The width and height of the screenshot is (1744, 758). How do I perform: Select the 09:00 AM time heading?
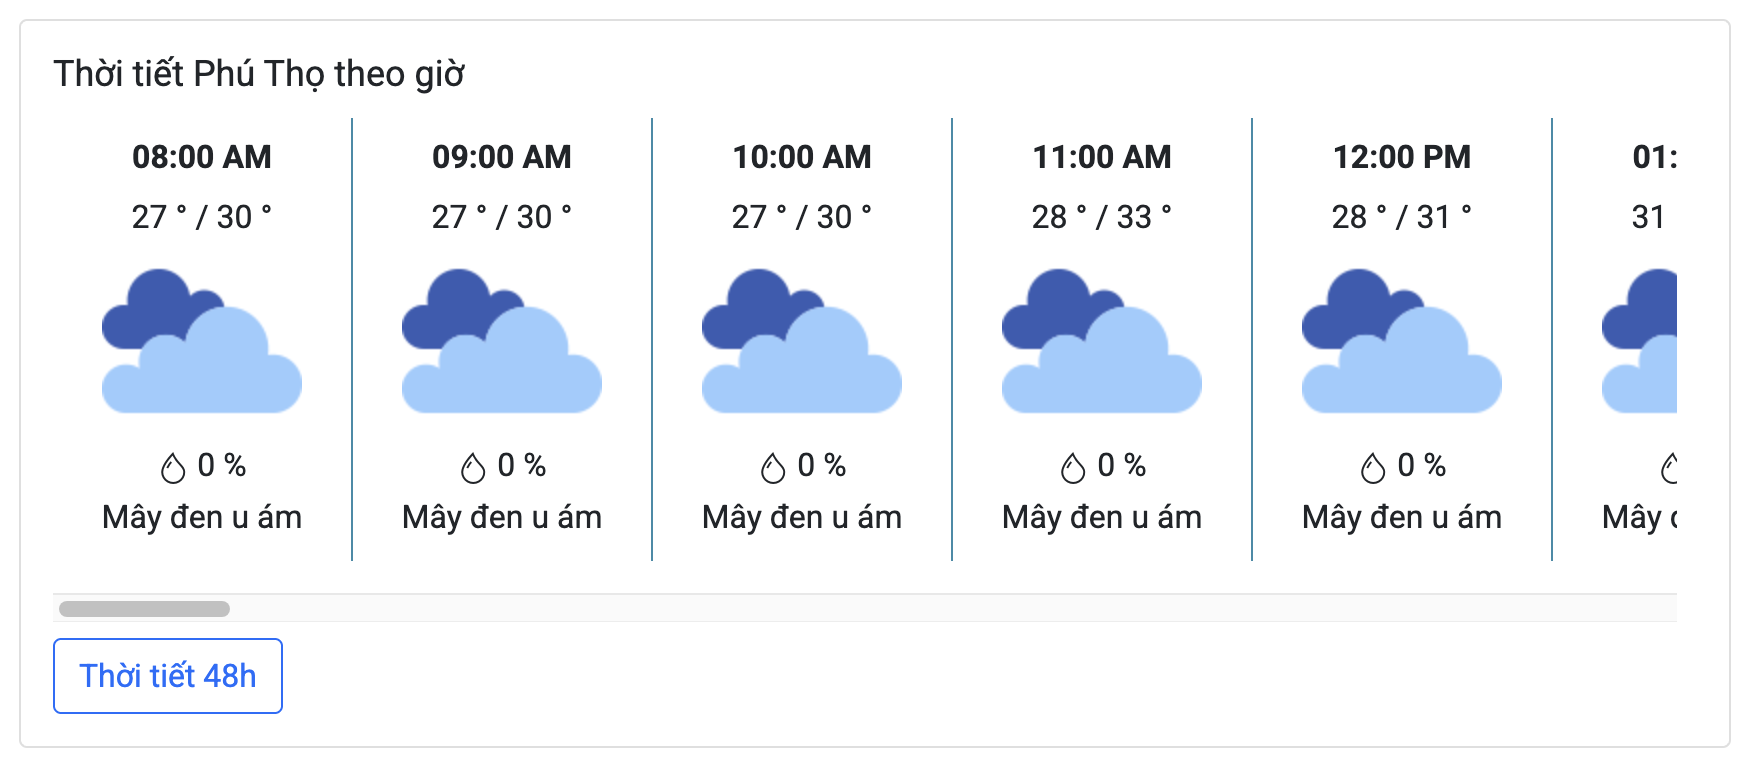[x=502, y=157]
